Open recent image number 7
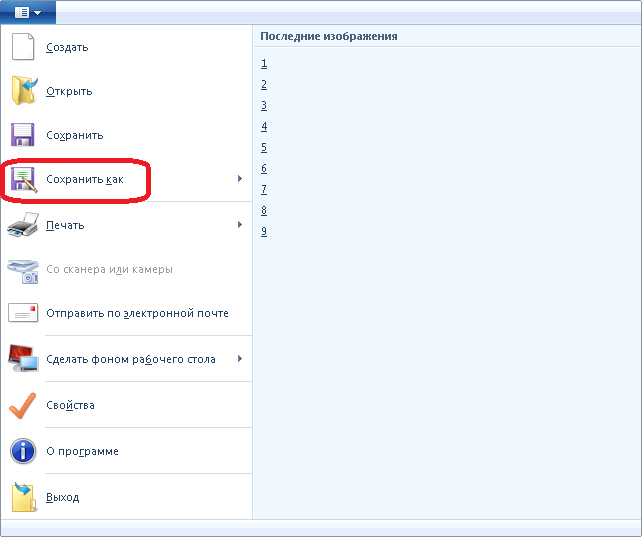The height and width of the screenshot is (537, 642). point(264,190)
